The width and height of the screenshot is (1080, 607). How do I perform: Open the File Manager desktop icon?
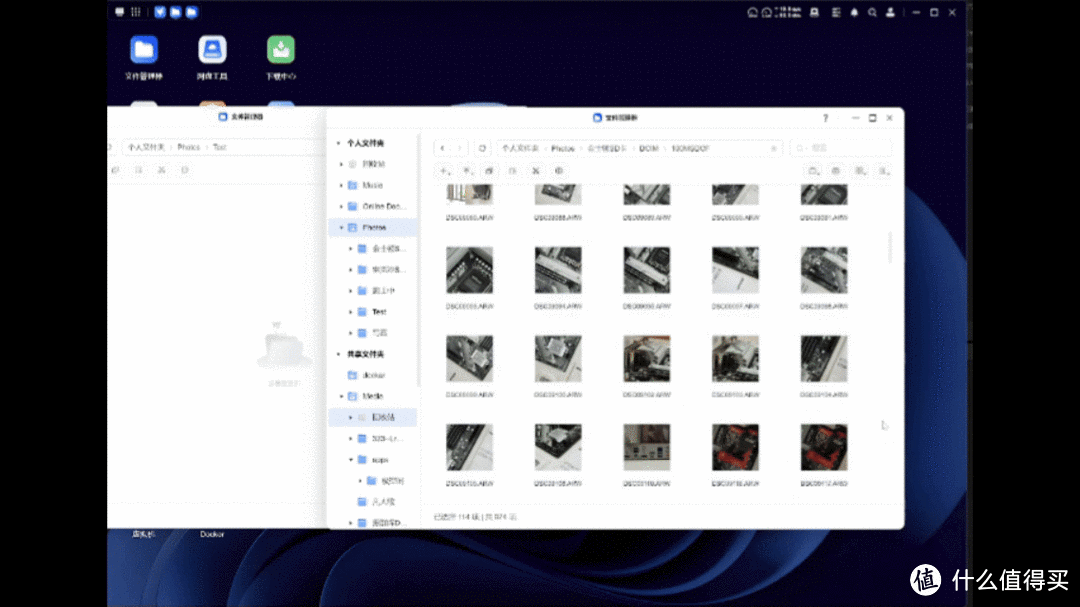point(144,50)
